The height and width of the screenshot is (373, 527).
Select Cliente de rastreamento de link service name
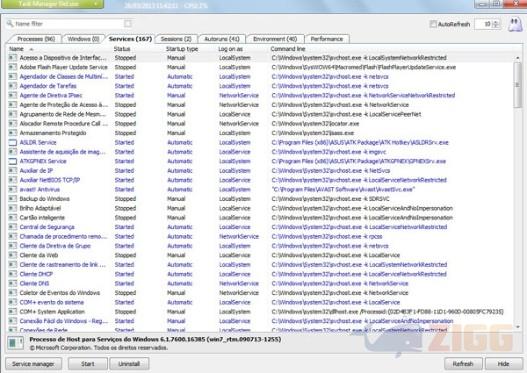point(63,265)
